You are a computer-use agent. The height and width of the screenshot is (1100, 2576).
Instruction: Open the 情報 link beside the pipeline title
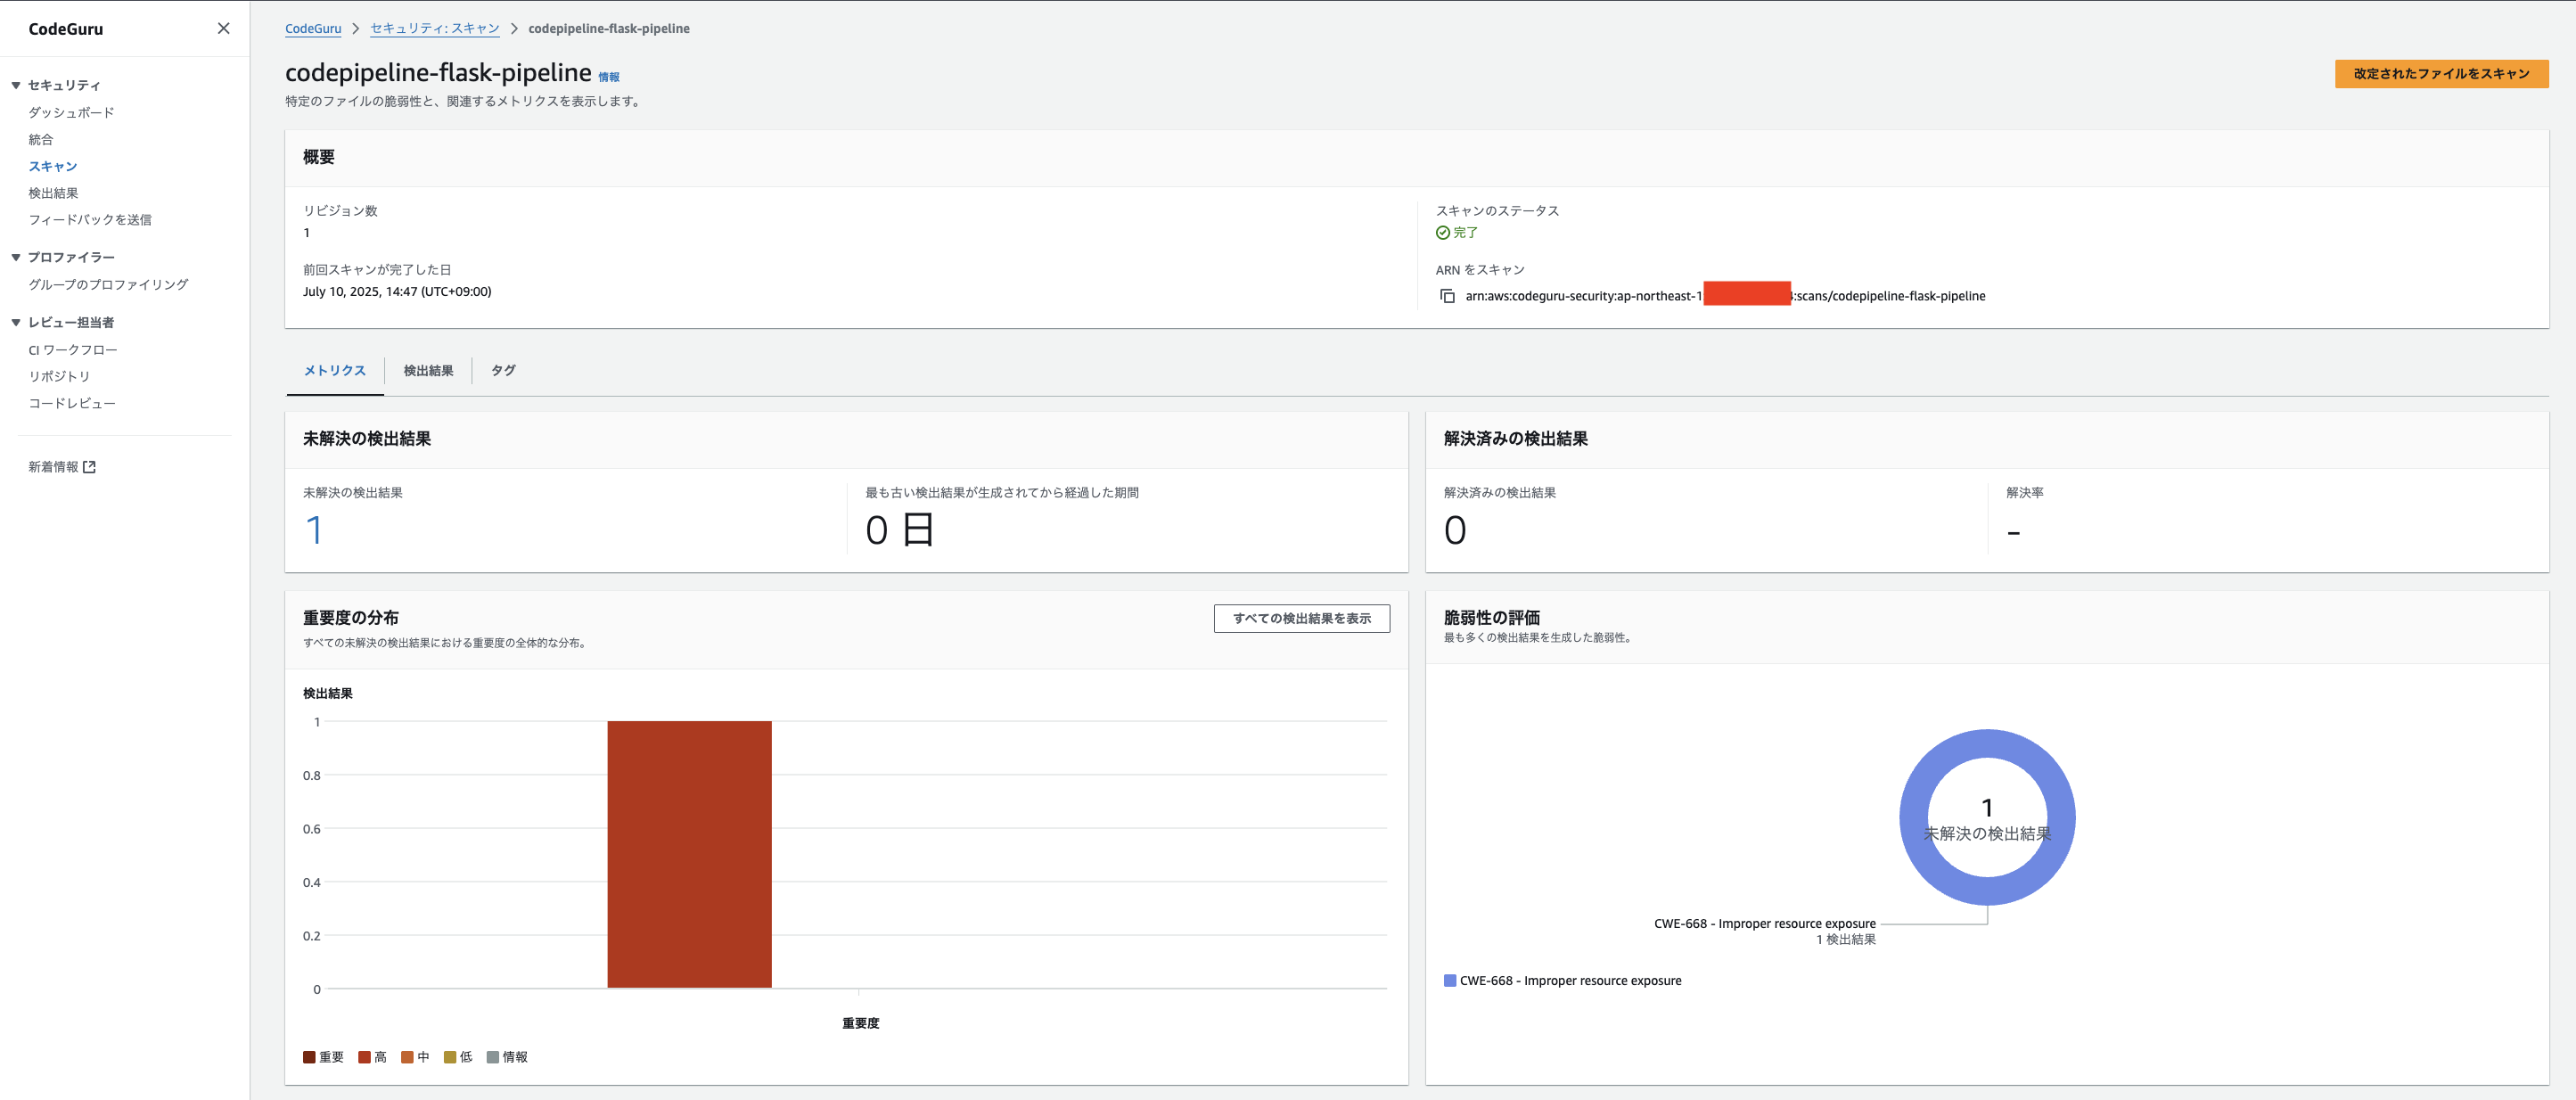click(x=611, y=75)
